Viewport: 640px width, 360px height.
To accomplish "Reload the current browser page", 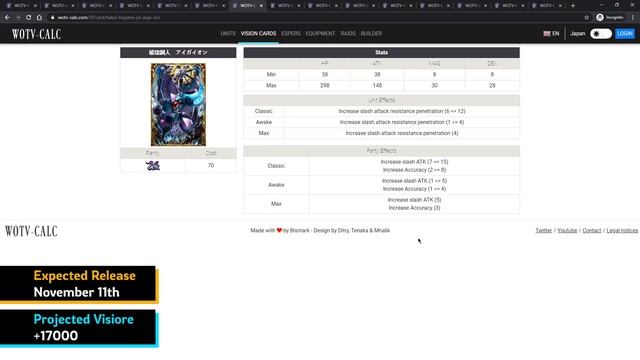I will [28, 18].
